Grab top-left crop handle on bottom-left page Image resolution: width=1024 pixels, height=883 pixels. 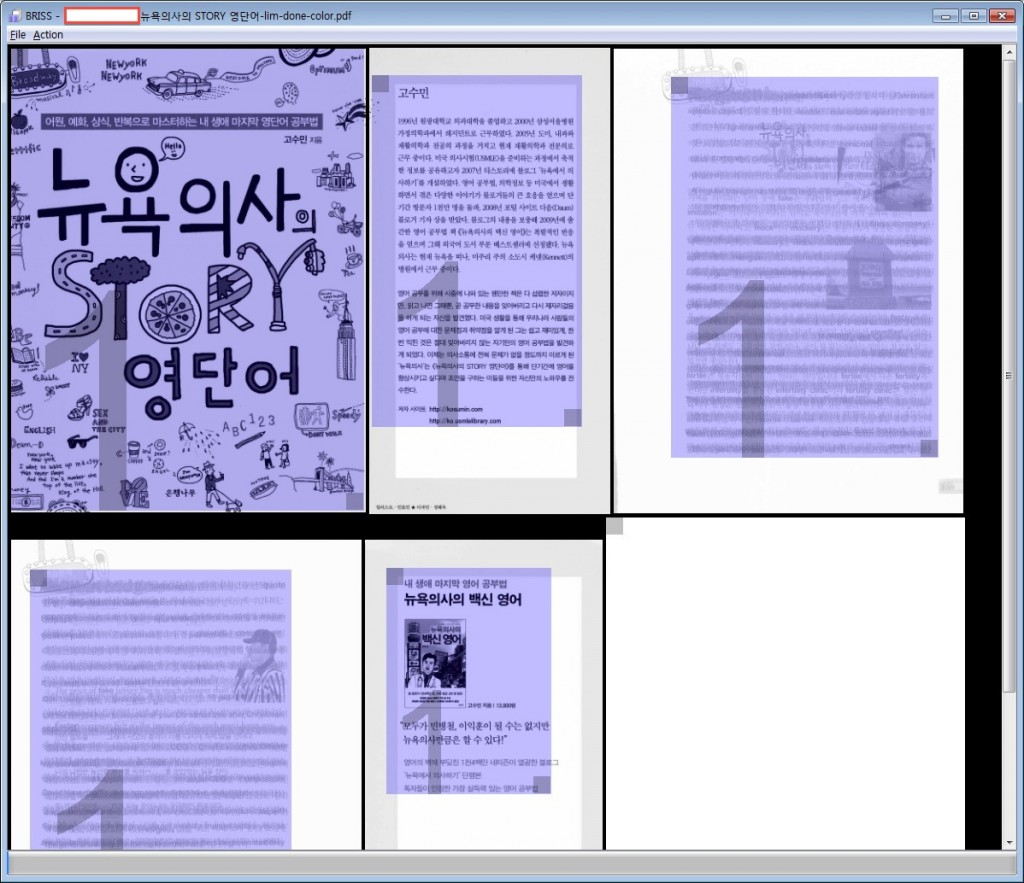coord(39,578)
